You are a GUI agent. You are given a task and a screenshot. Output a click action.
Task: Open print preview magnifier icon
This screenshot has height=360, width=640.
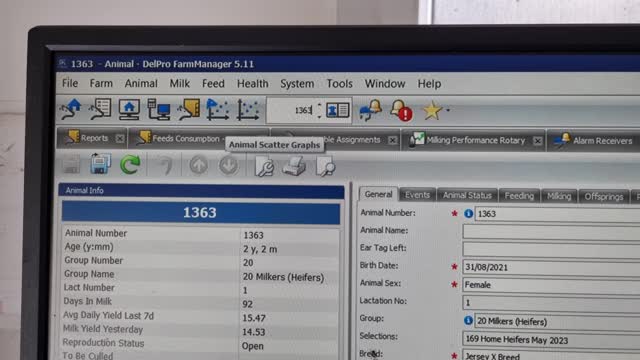click(325, 167)
